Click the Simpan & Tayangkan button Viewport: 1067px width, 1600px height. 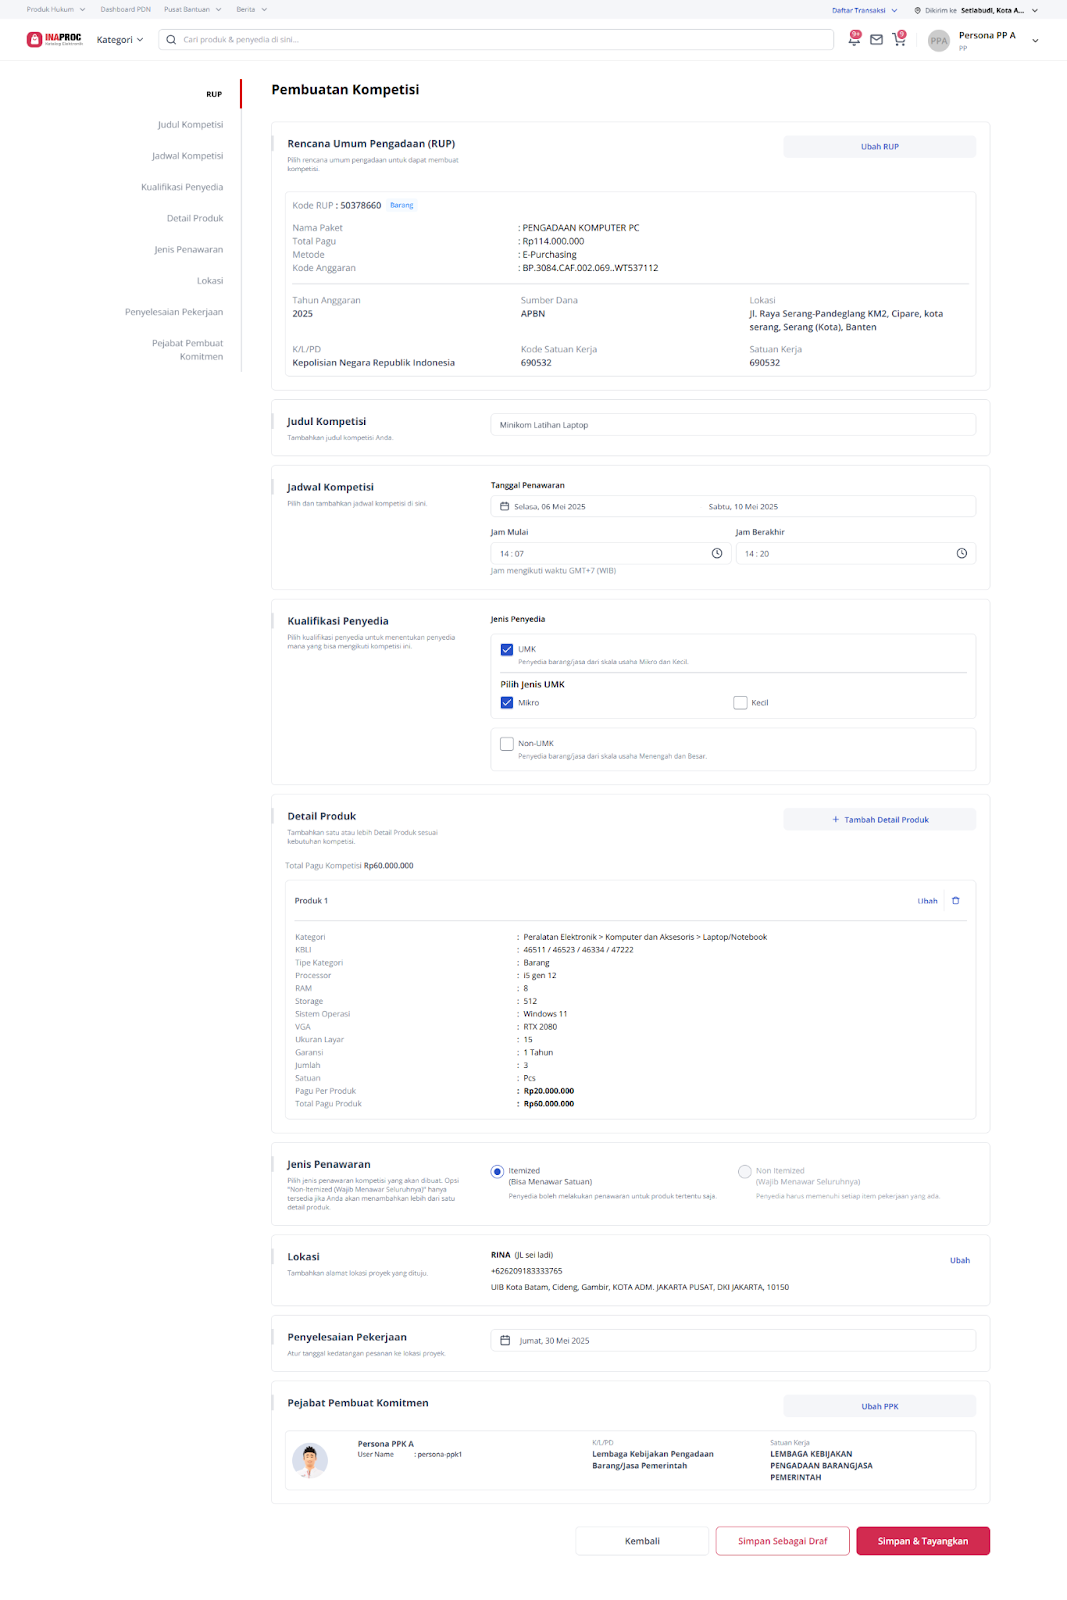tap(922, 1541)
